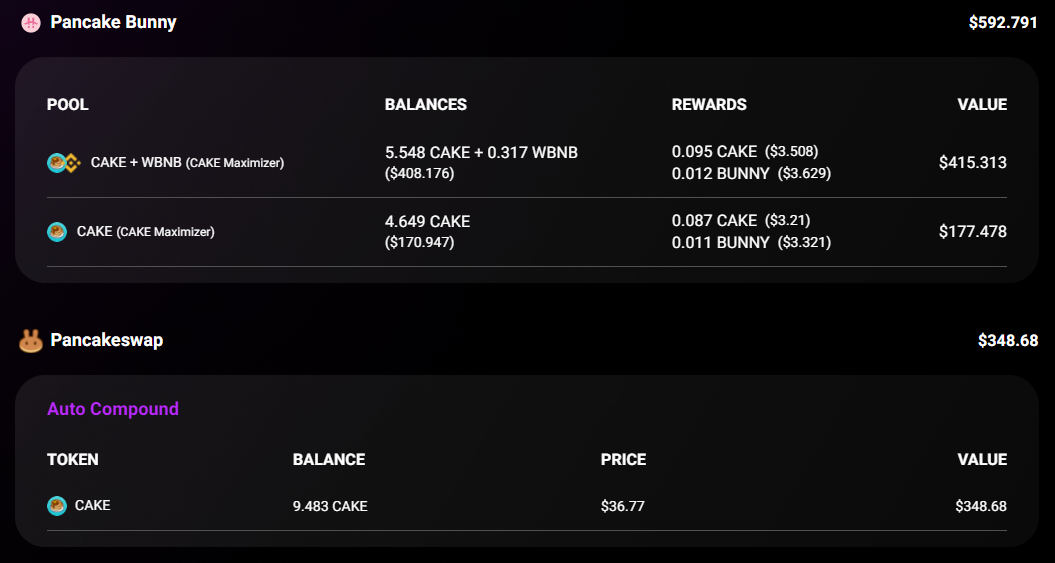The width and height of the screenshot is (1055, 563).
Task: Click the CAKE + WBNB pair token icon
Action: [x=64, y=163]
